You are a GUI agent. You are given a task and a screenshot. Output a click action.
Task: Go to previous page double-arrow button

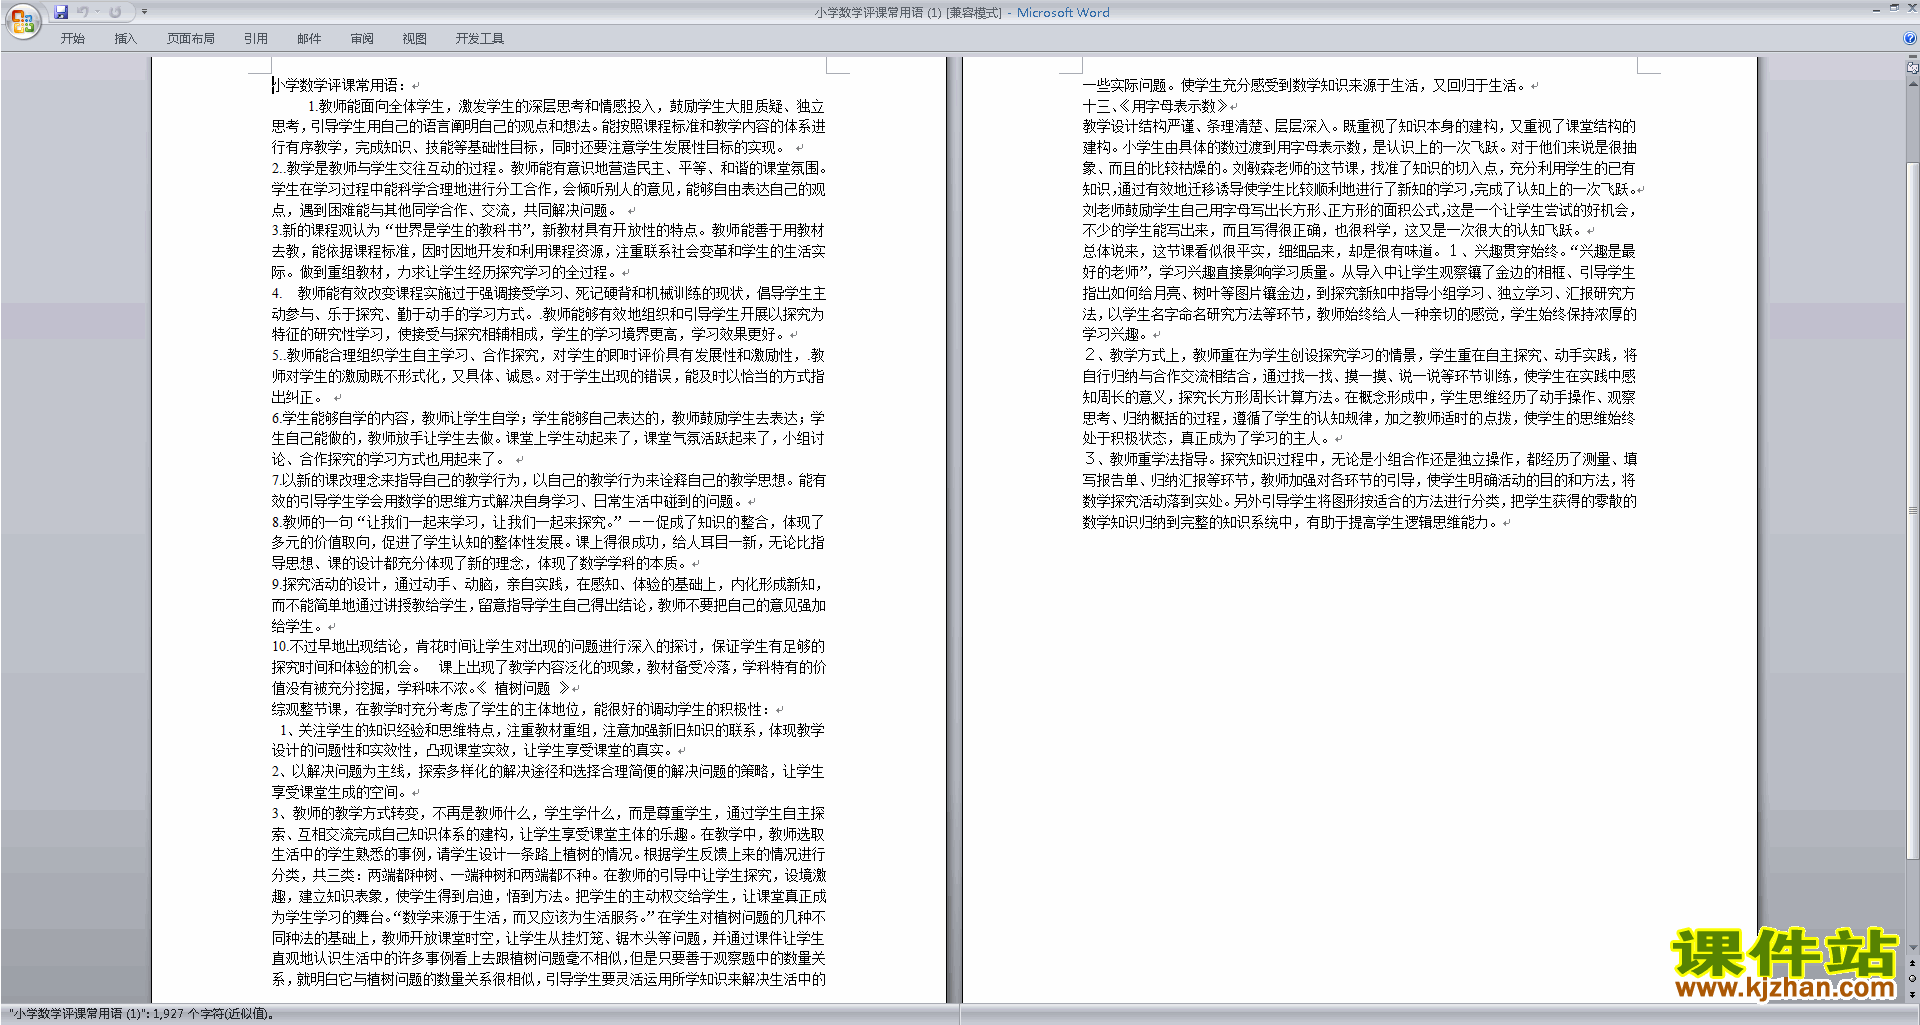click(x=1912, y=962)
